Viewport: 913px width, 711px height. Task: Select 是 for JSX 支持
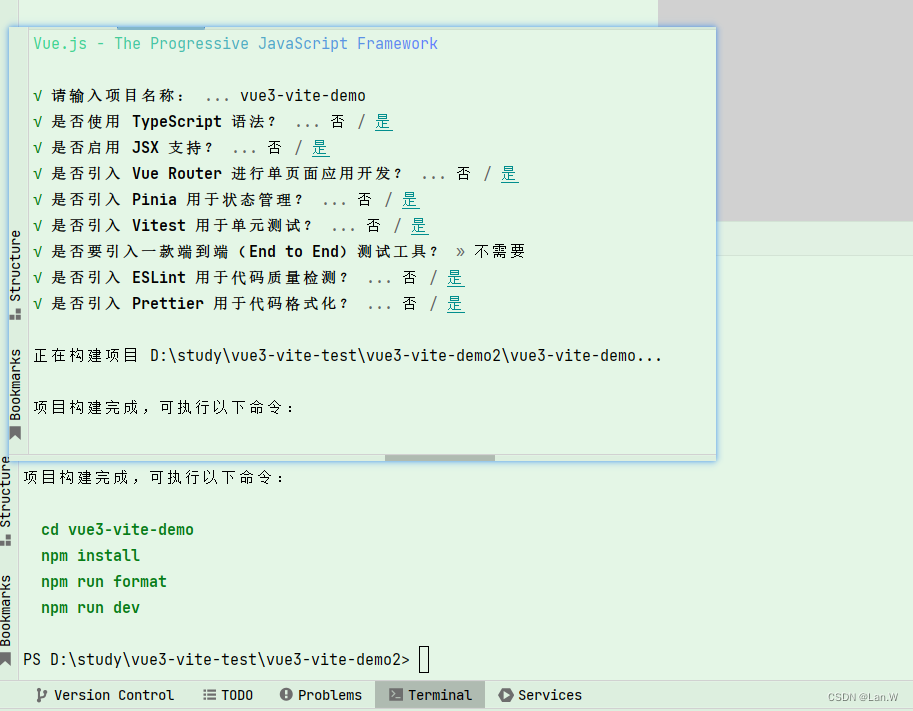point(320,147)
